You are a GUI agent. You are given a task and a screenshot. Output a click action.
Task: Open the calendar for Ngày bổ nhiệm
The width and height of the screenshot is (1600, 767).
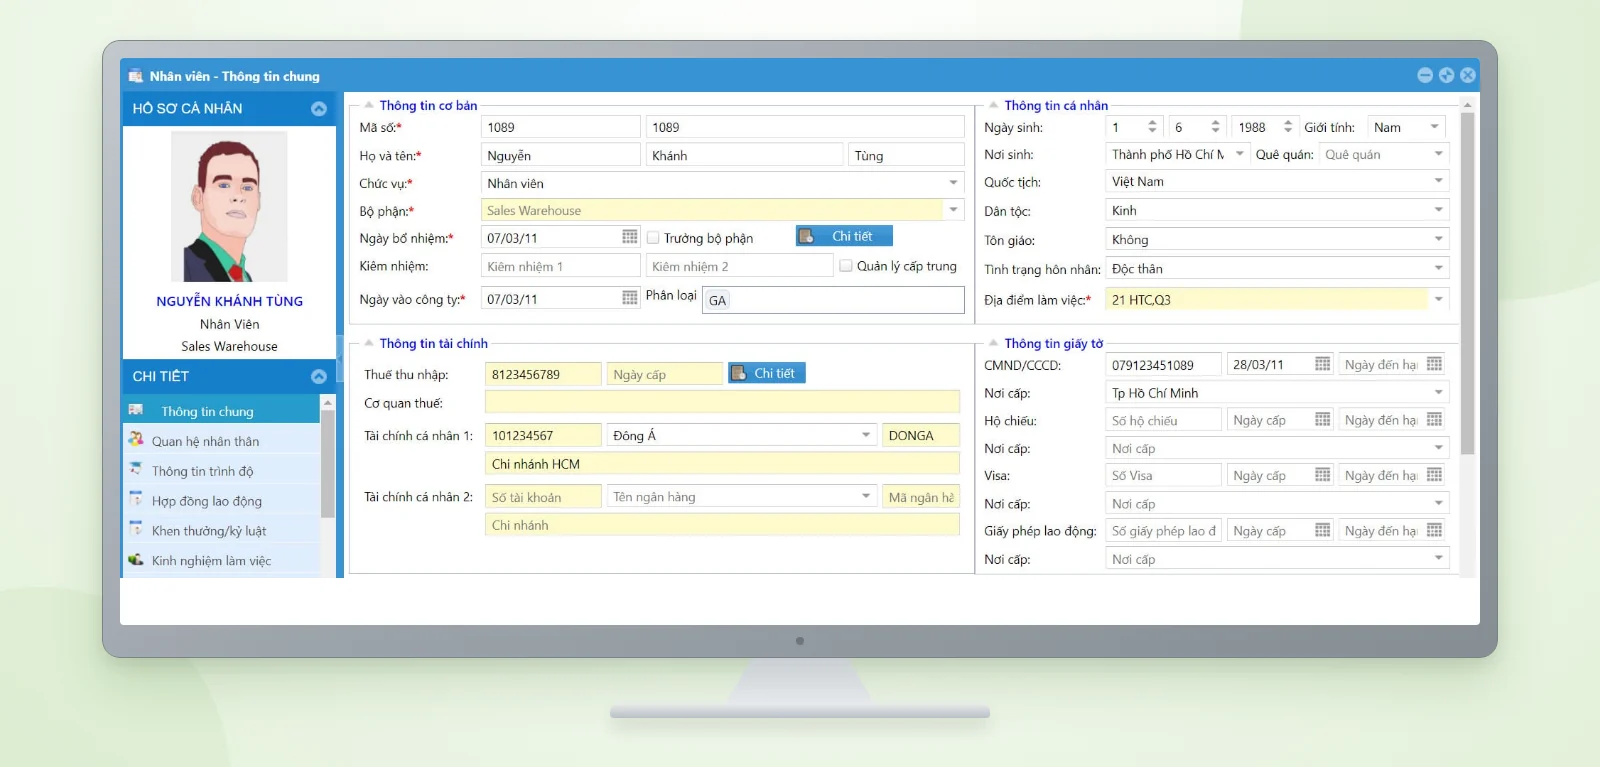click(630, 237)
